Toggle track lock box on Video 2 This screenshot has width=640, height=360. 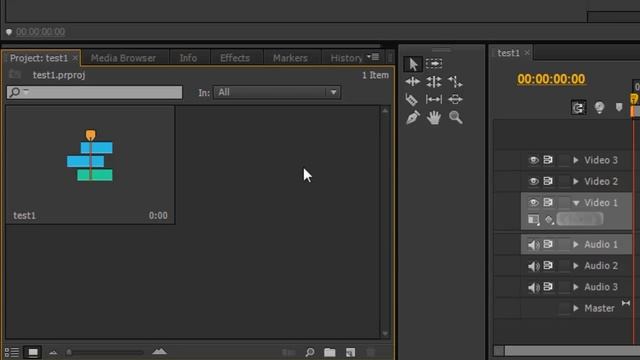564,181
